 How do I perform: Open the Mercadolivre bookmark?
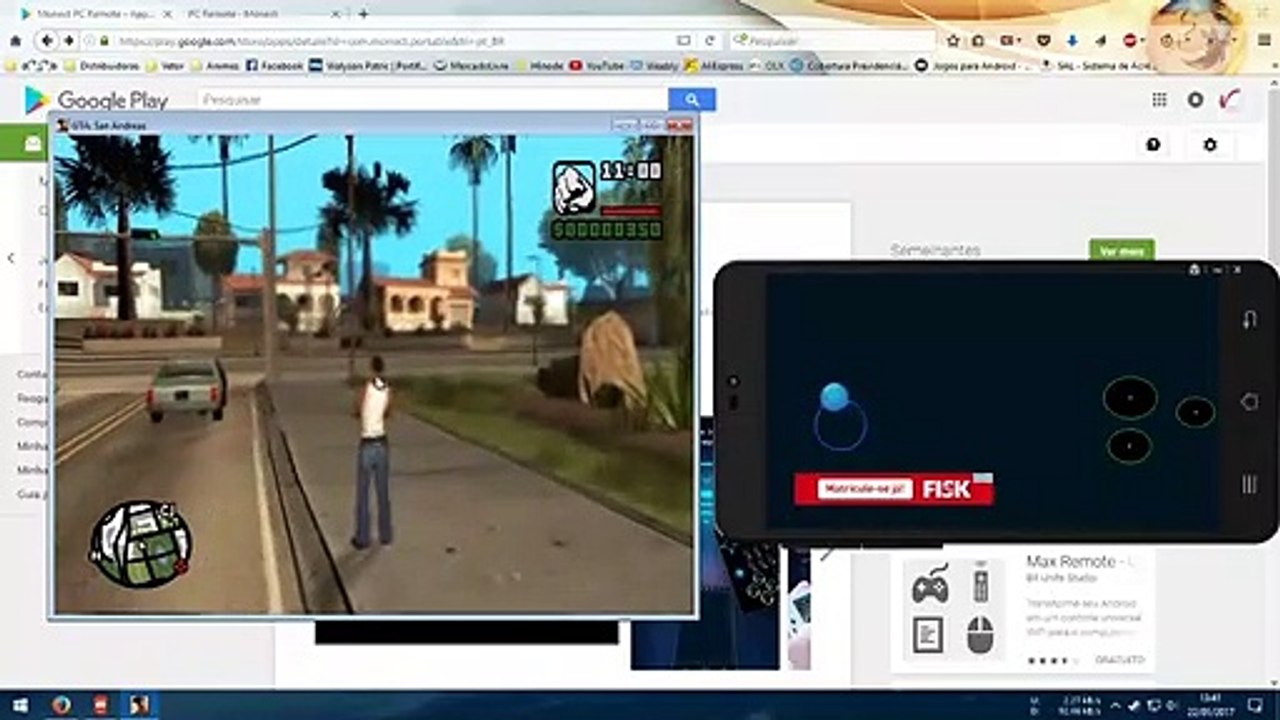469,65
